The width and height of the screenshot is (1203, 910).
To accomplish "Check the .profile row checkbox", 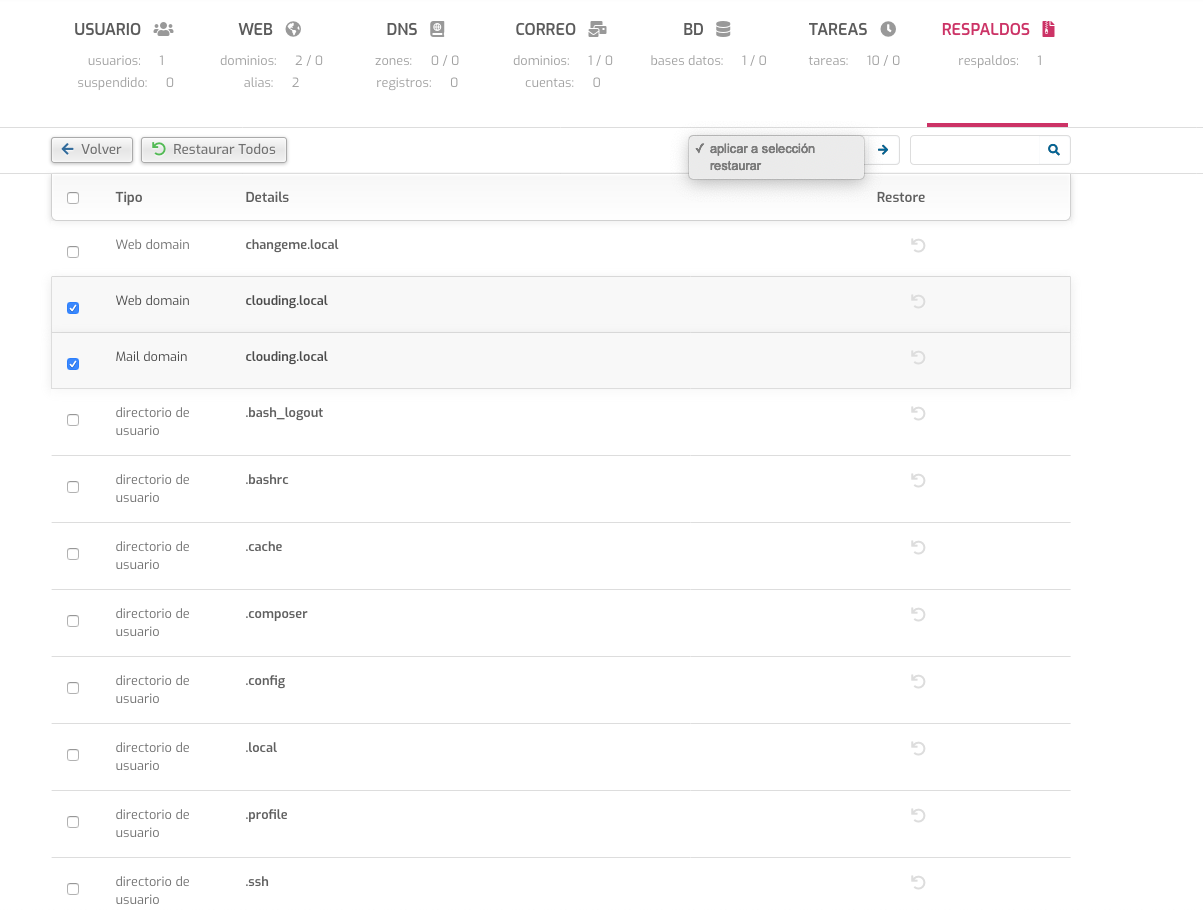I will pos(73,822).
